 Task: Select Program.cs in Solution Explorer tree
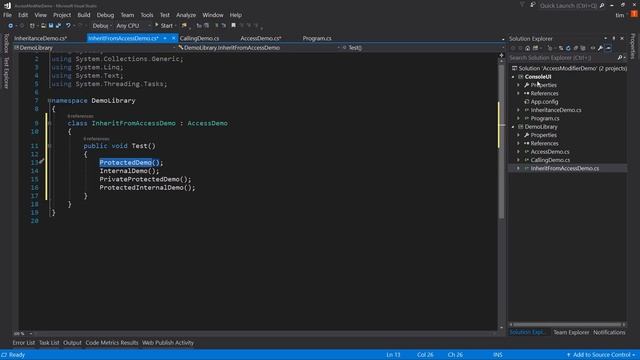(544, 119)
